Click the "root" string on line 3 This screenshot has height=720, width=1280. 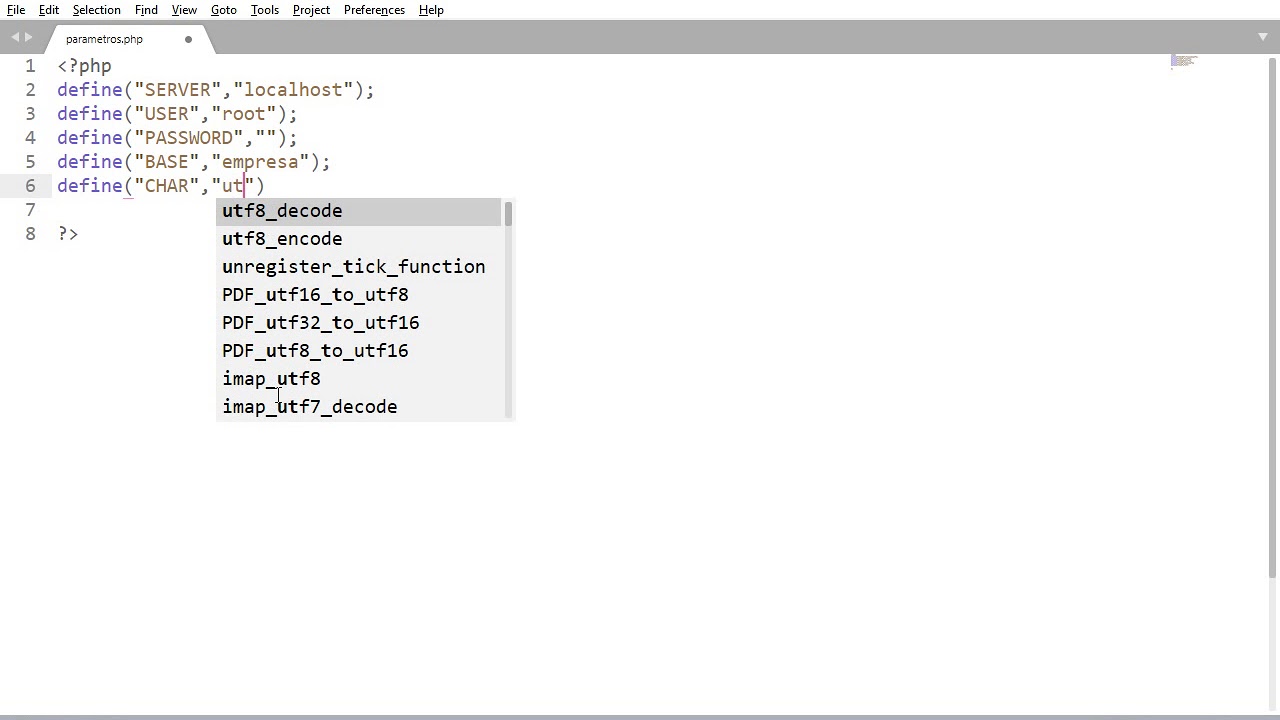pyautogui.click(x=243, y=114)
